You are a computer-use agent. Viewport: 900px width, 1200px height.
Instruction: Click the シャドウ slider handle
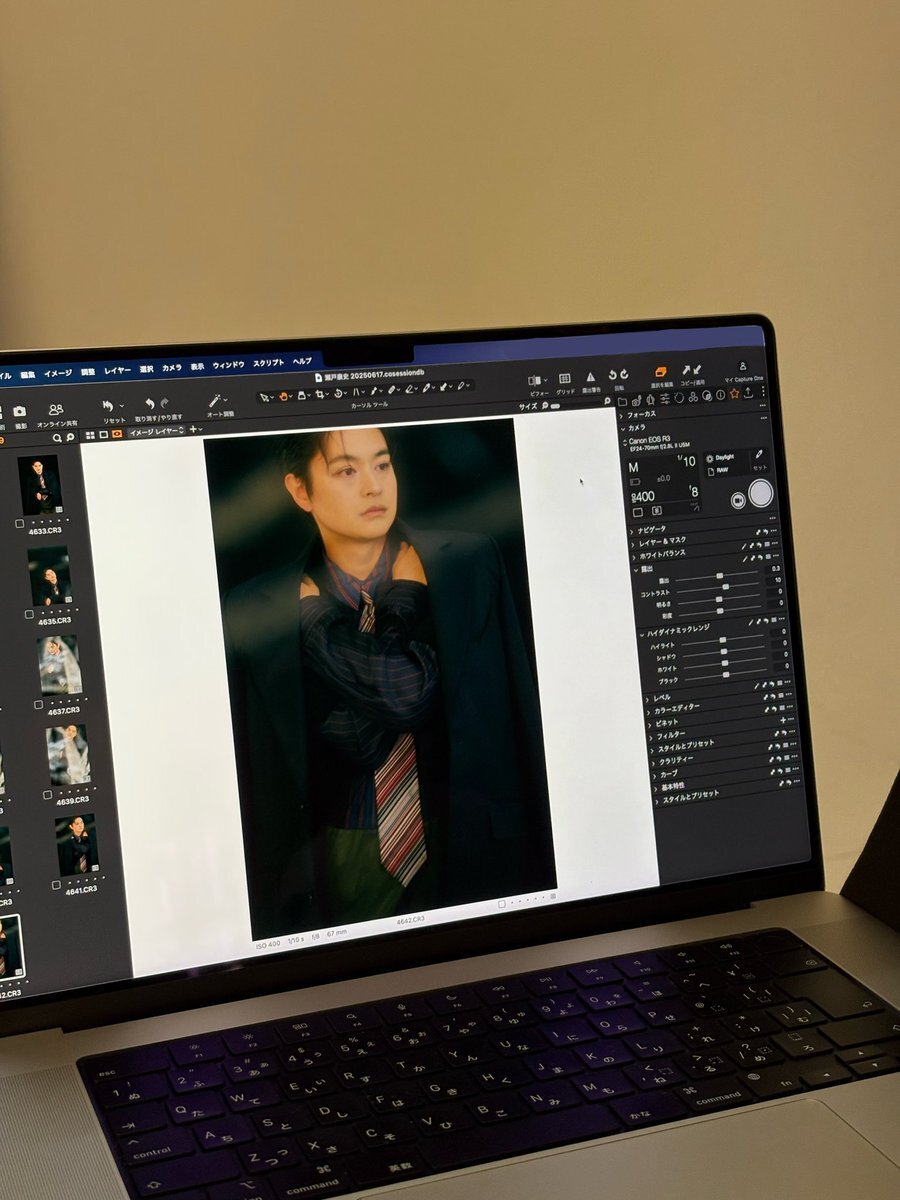coord(724,651)
